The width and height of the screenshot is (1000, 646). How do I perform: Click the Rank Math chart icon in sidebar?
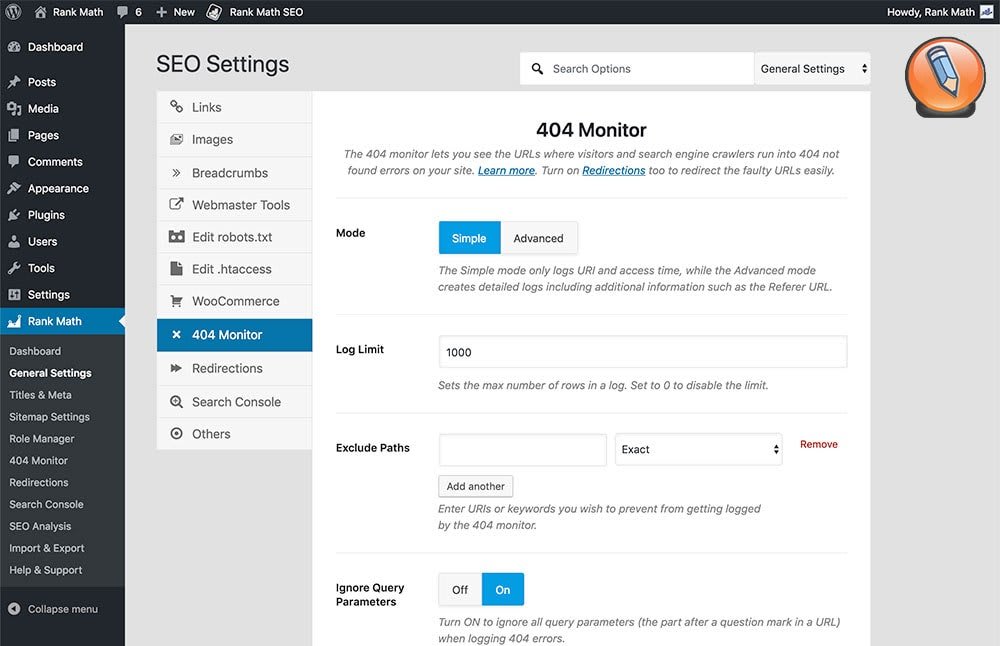pyautogui.click(x=14, y=321)
